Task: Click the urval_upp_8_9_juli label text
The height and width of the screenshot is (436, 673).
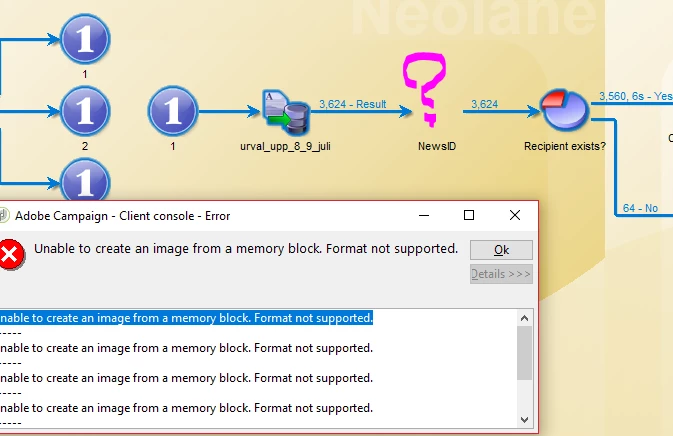Action: pyautogui.click(x=285, y=146)
